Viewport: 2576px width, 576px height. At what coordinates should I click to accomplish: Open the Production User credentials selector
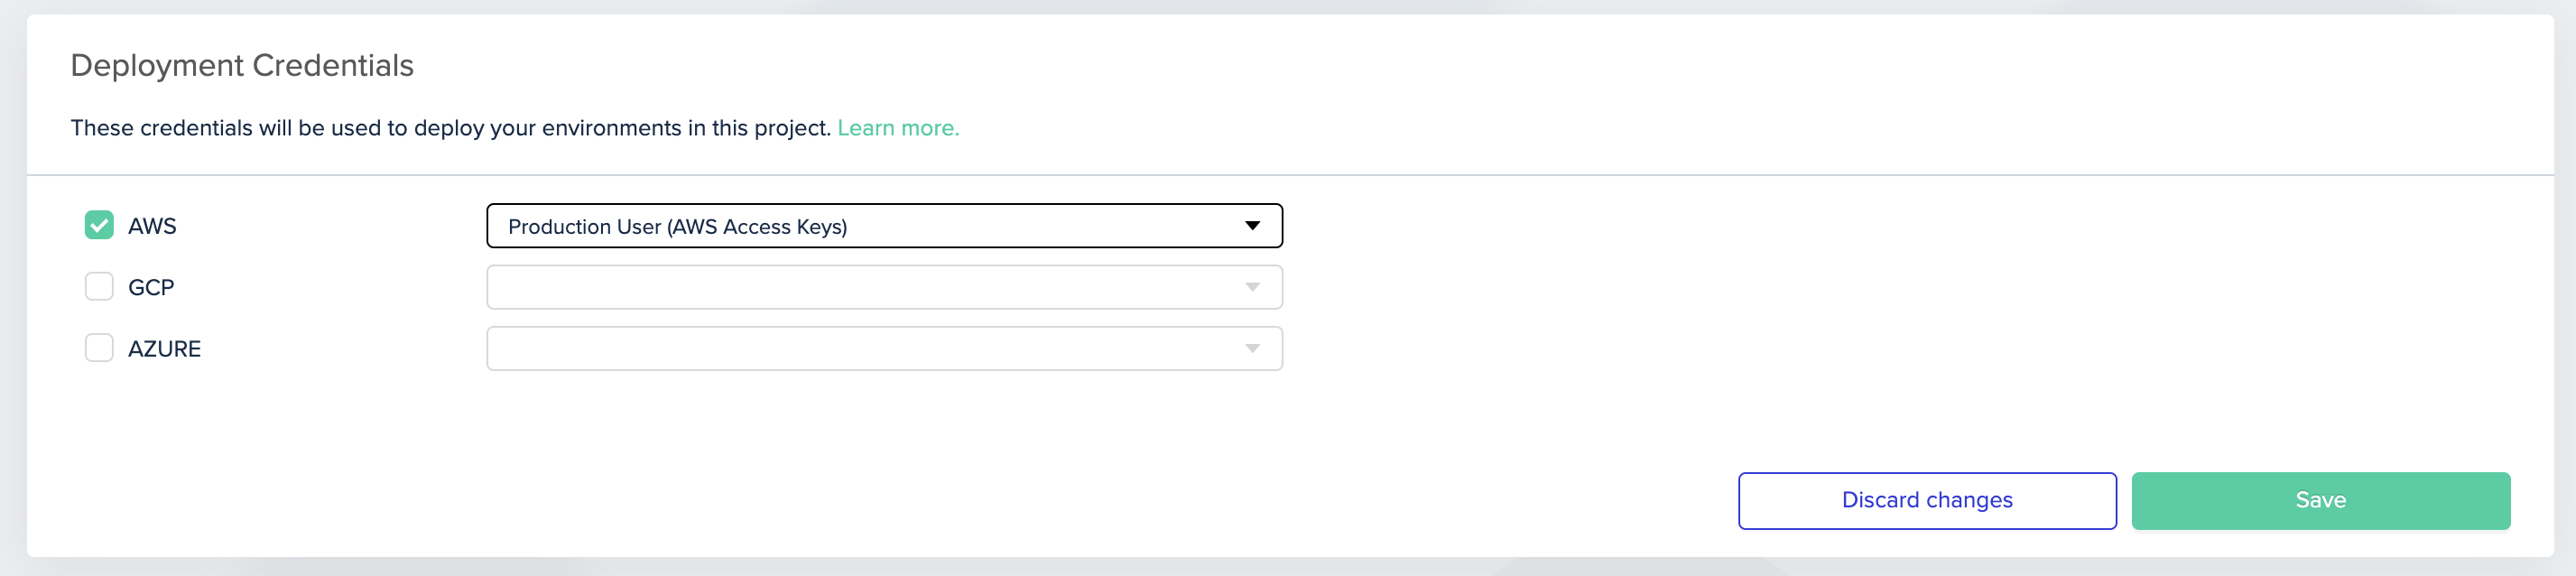tap(884, 226)
